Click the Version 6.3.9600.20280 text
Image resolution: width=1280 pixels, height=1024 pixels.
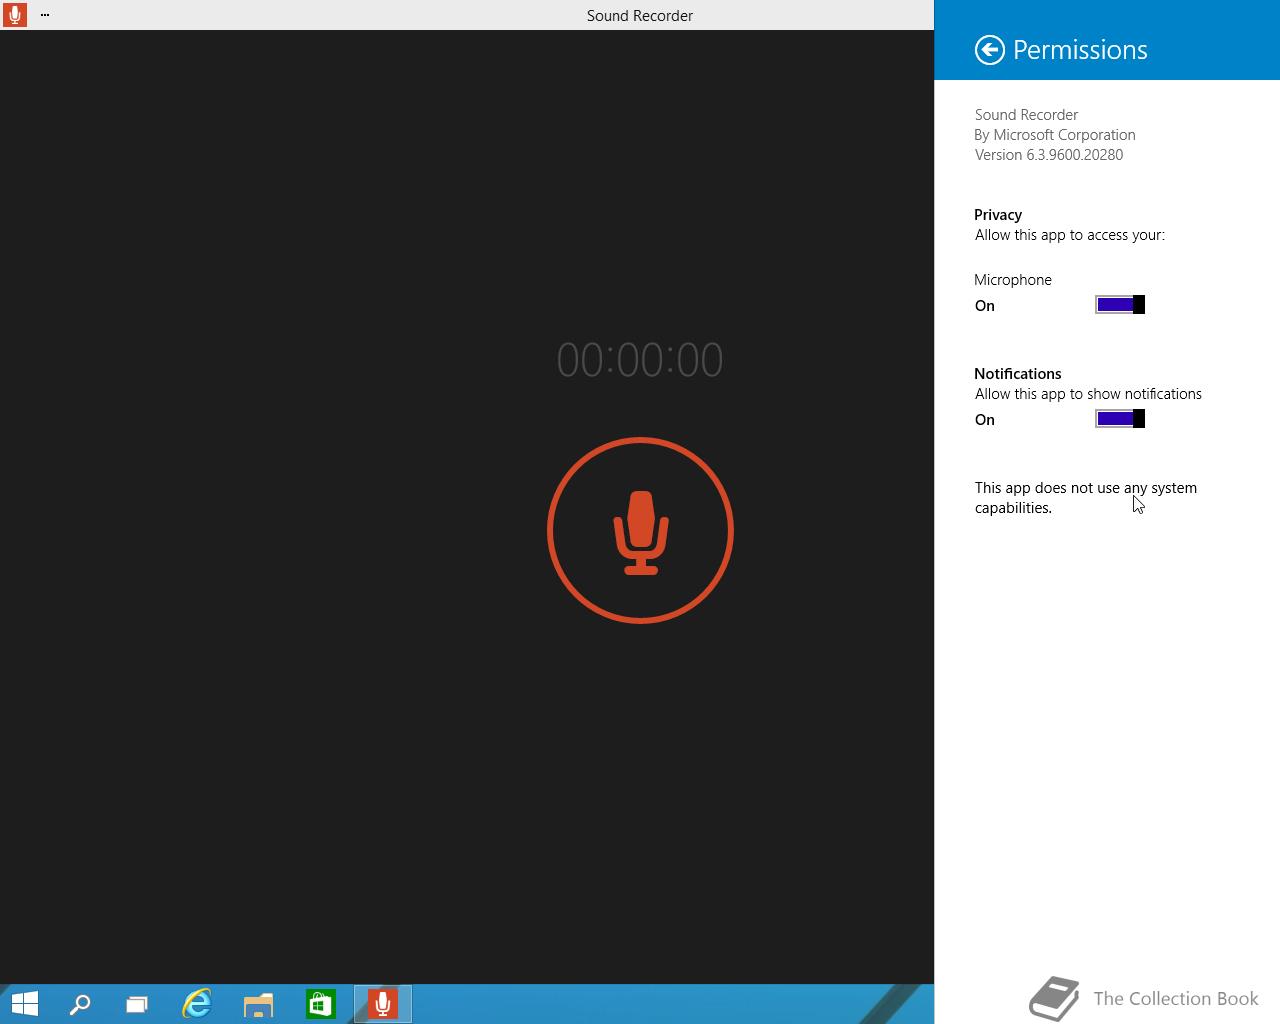point(1049,155)
